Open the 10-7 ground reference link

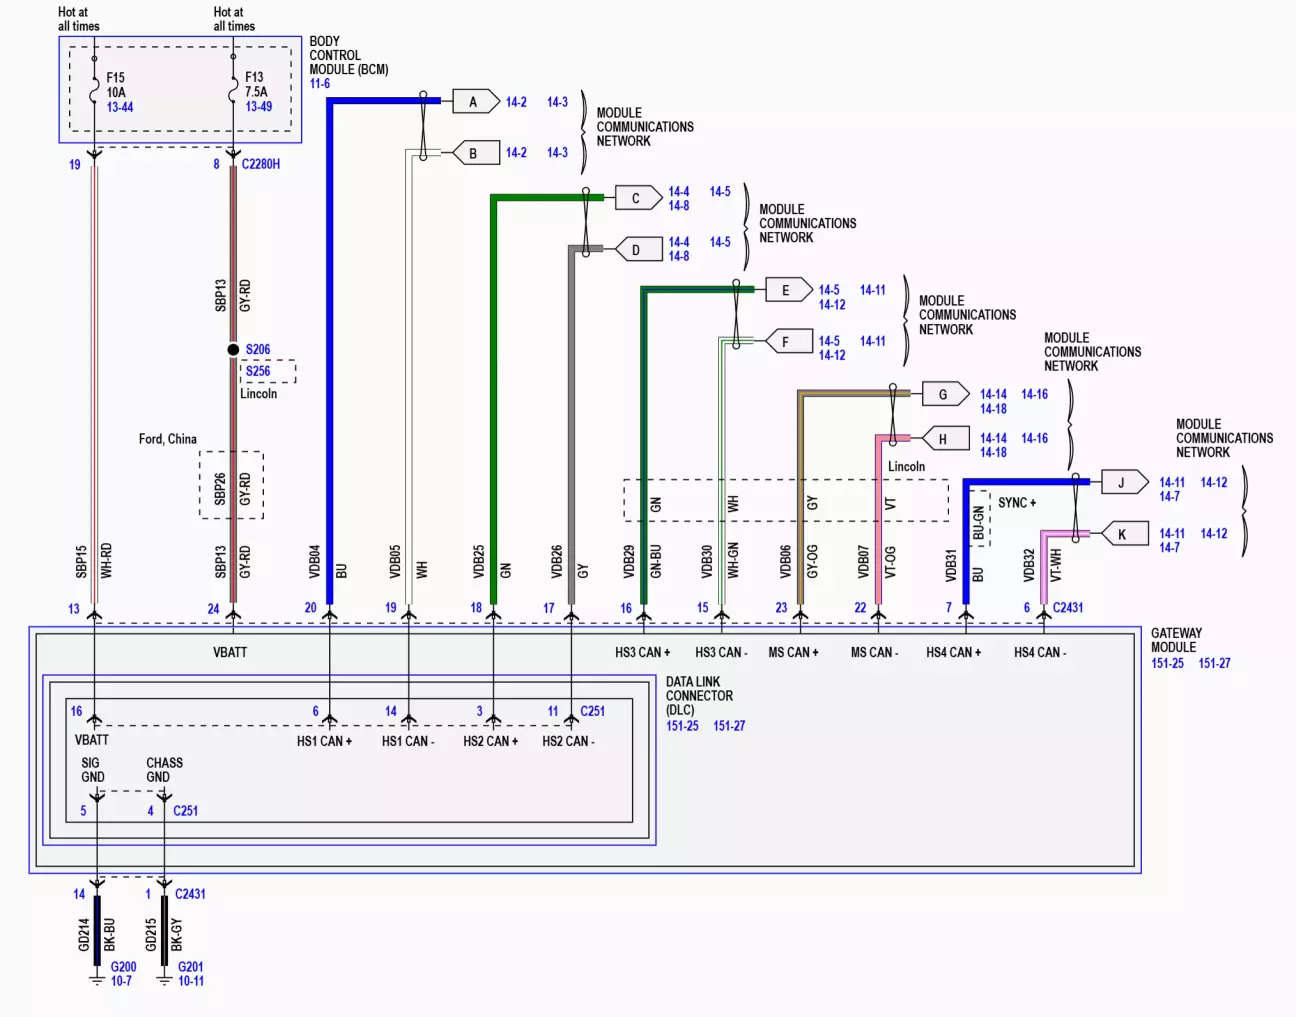pyautogui.click(x=121, y=981)
